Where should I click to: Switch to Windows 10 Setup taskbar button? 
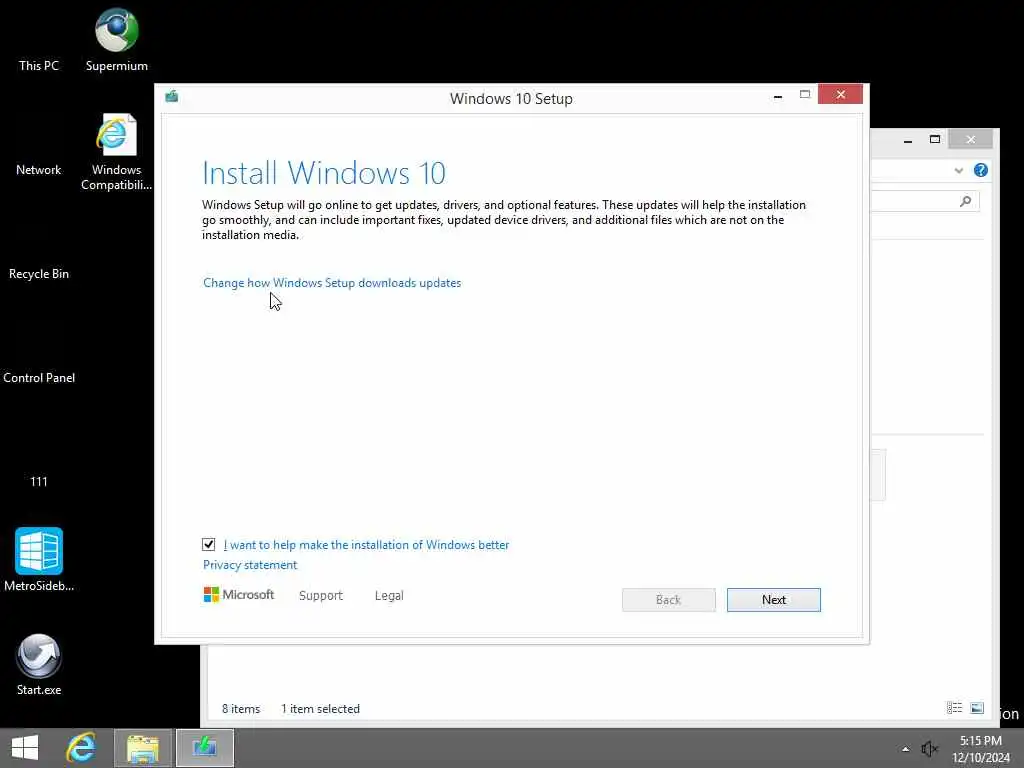pyautogui.click(x=204, y=748)
